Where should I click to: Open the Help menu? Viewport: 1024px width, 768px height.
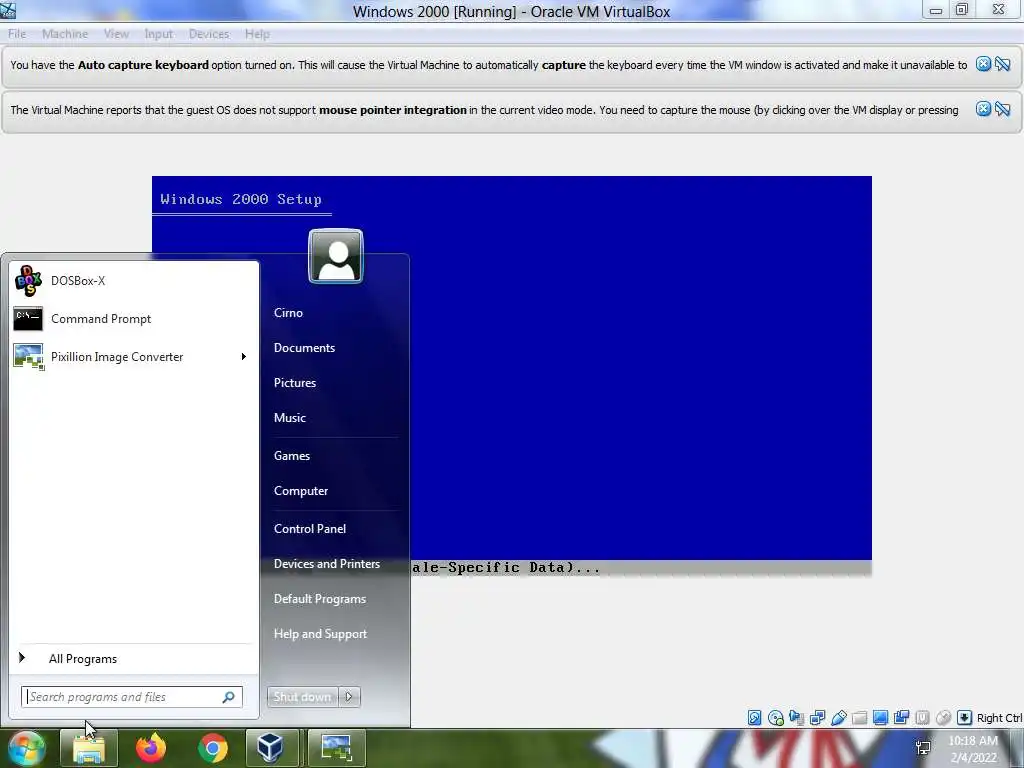point(257,34)
